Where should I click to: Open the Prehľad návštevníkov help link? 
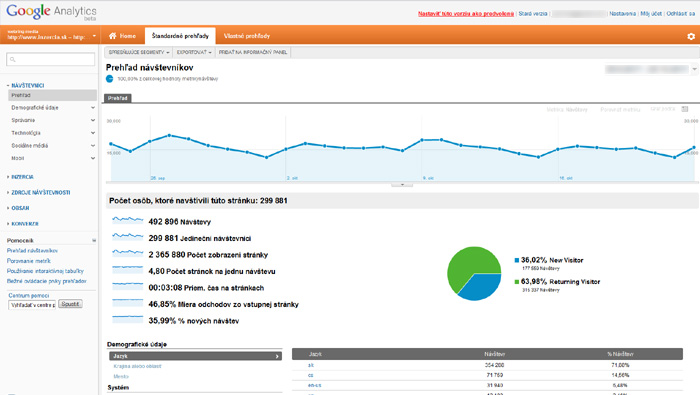(x=32, y=251)
